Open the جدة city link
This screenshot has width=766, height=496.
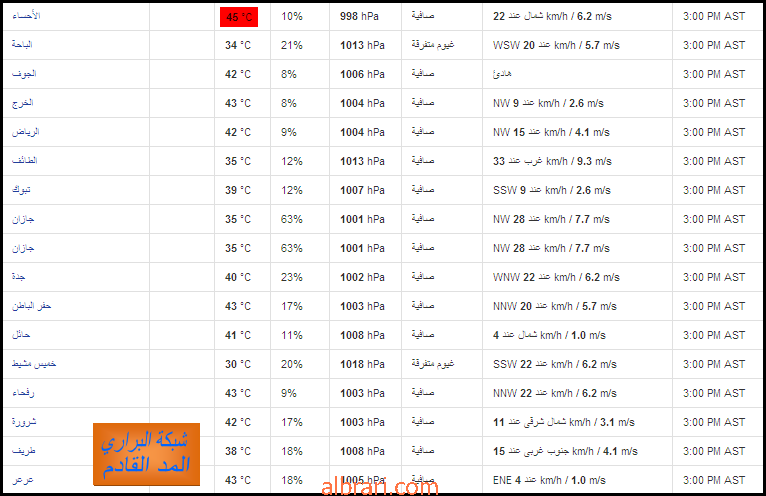[19, 277]
